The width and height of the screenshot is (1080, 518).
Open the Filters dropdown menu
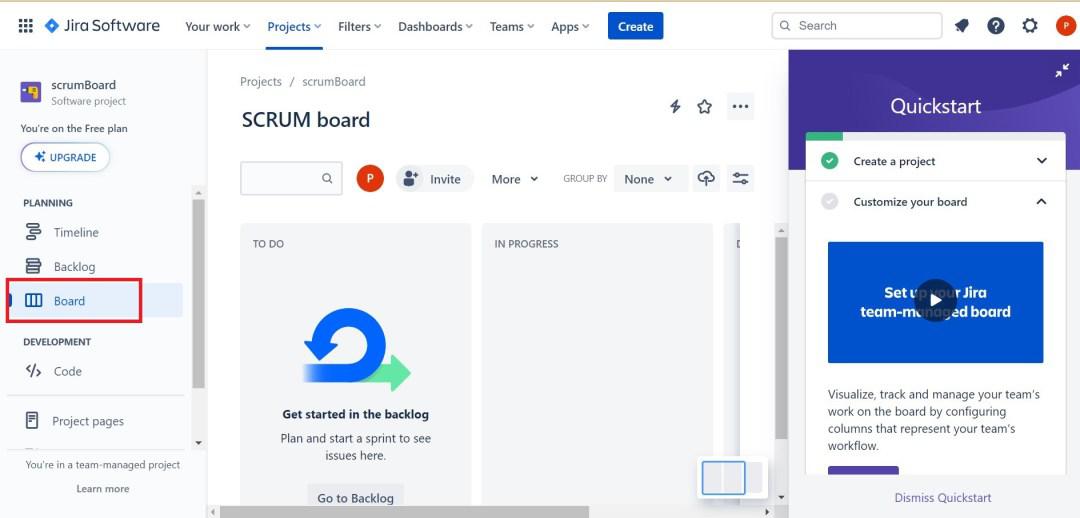coord(360,27)
